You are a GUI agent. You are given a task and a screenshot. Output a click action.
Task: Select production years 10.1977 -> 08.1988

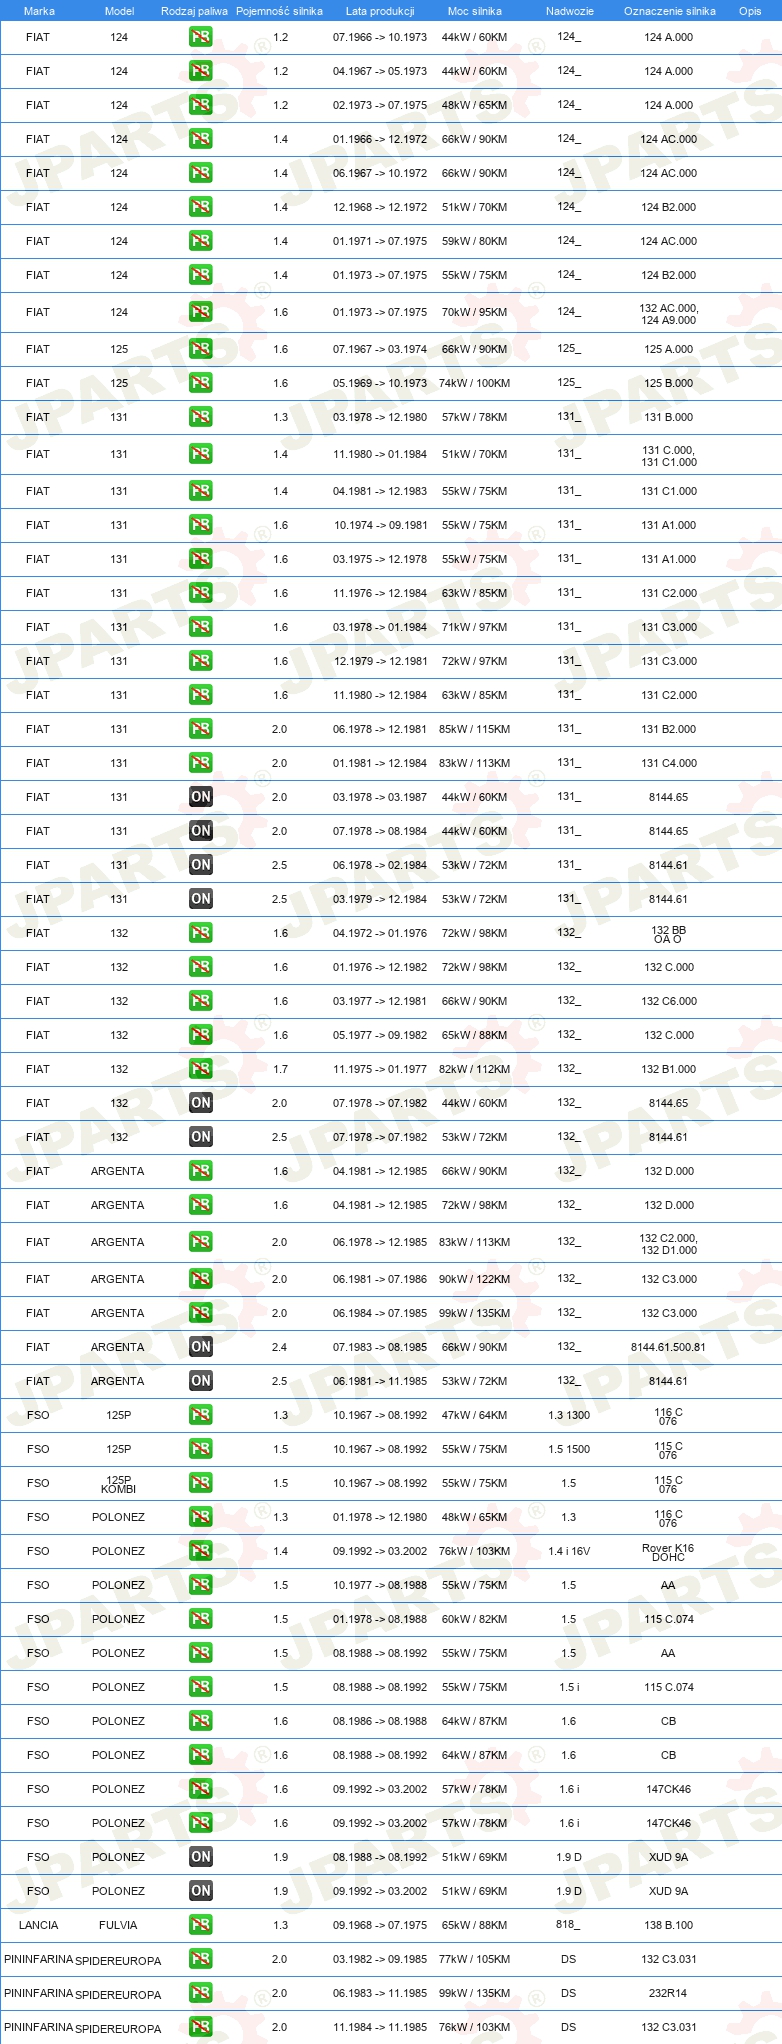click(x=380, y=1585)
